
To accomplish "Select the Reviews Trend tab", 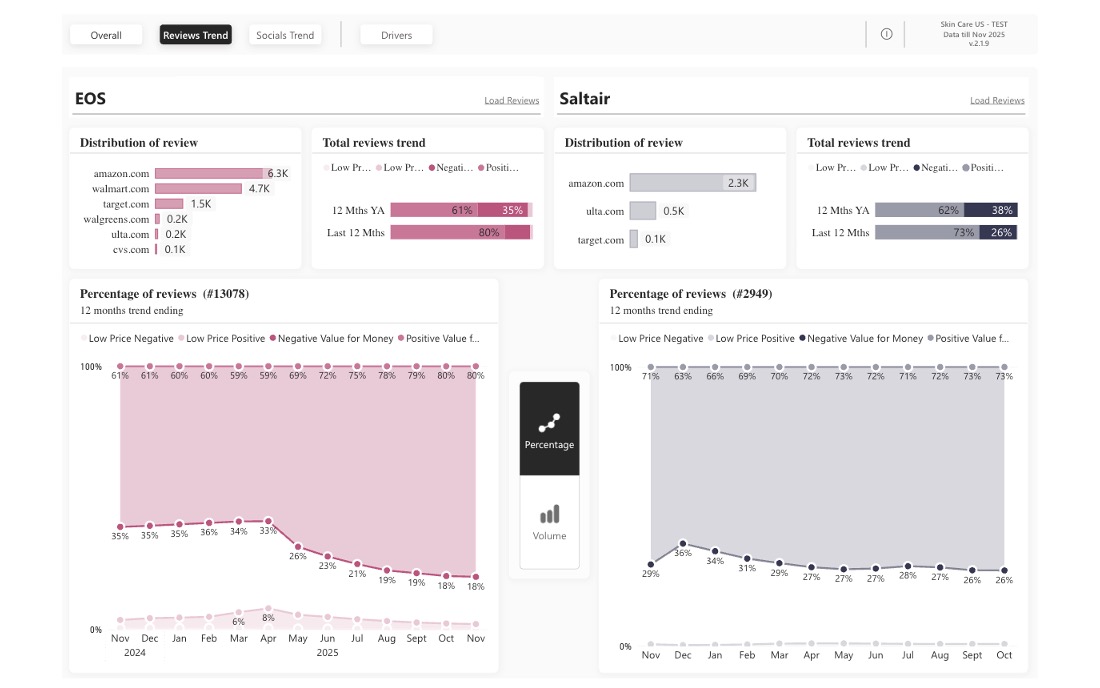I will [x=195, y=35].
